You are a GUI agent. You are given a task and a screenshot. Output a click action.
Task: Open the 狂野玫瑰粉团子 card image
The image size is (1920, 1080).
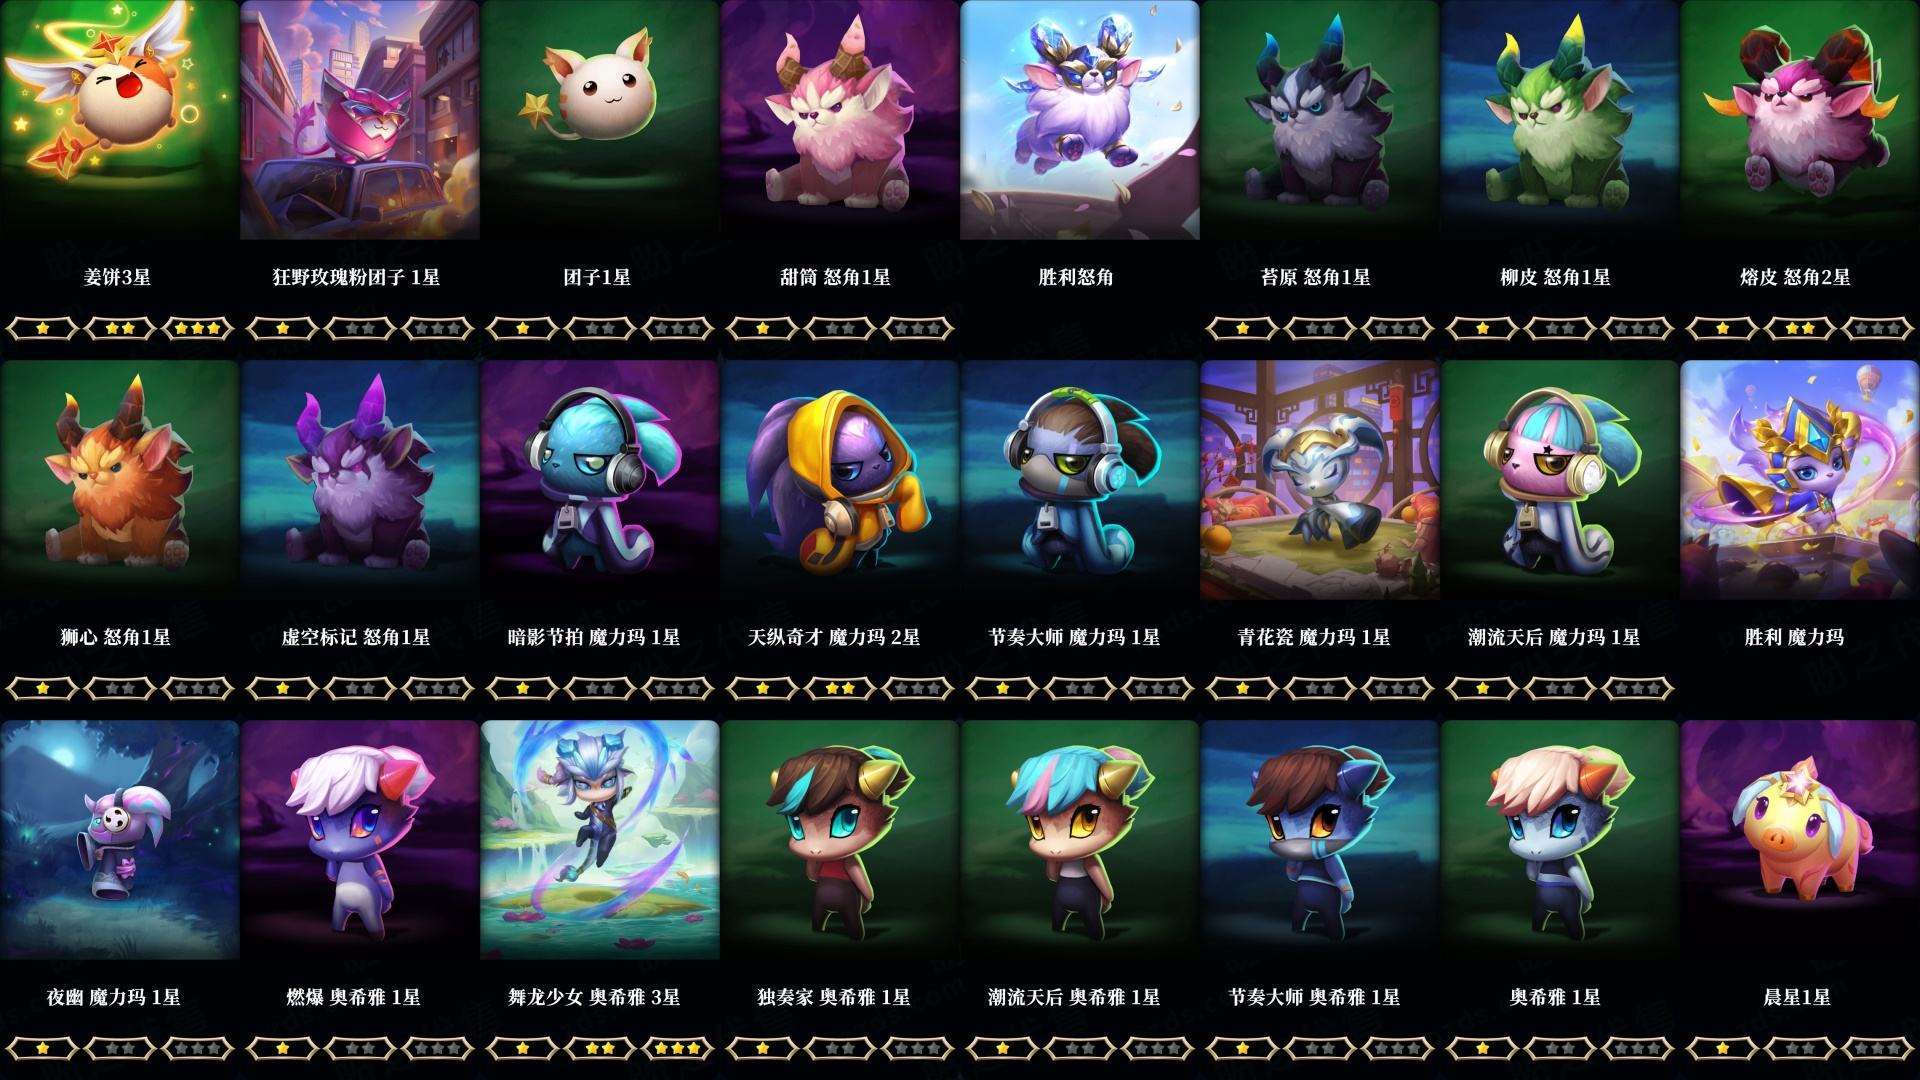pos(359,120)
